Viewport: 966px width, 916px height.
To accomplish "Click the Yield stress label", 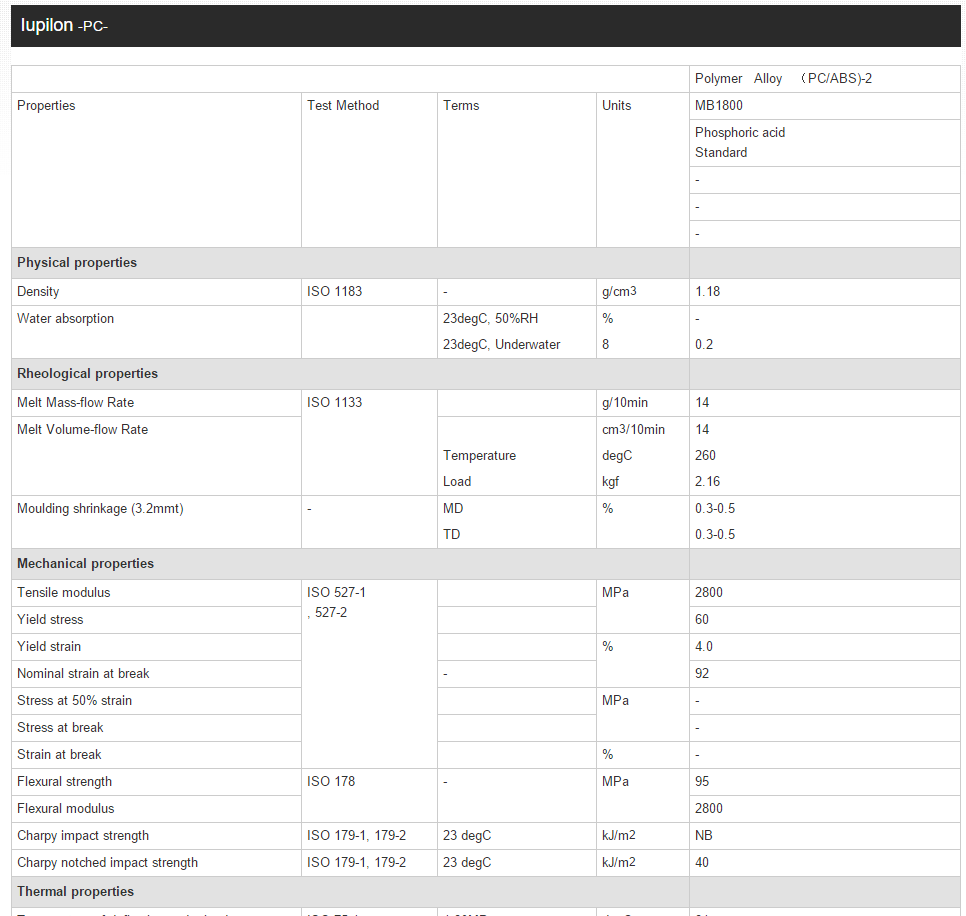I will point(50,619).
